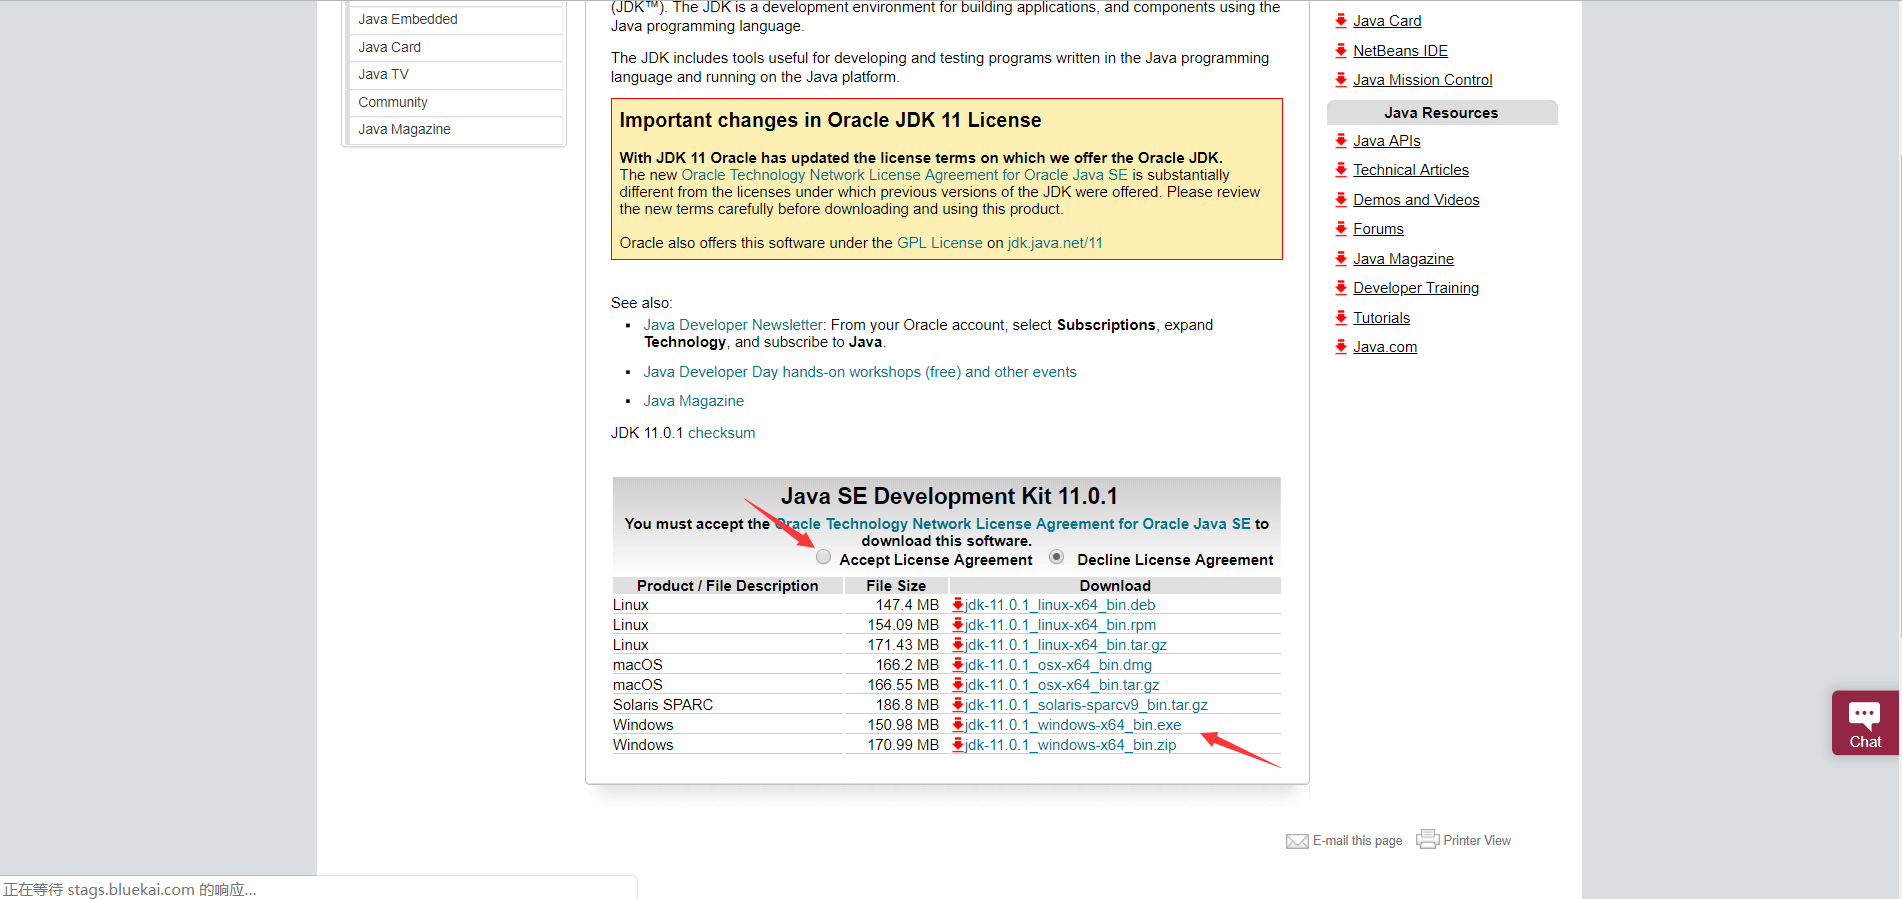Viewport: 1902px width, 899px height.
Task: Select Accept License Agreement radio button
Action: (x=823, y=557)
